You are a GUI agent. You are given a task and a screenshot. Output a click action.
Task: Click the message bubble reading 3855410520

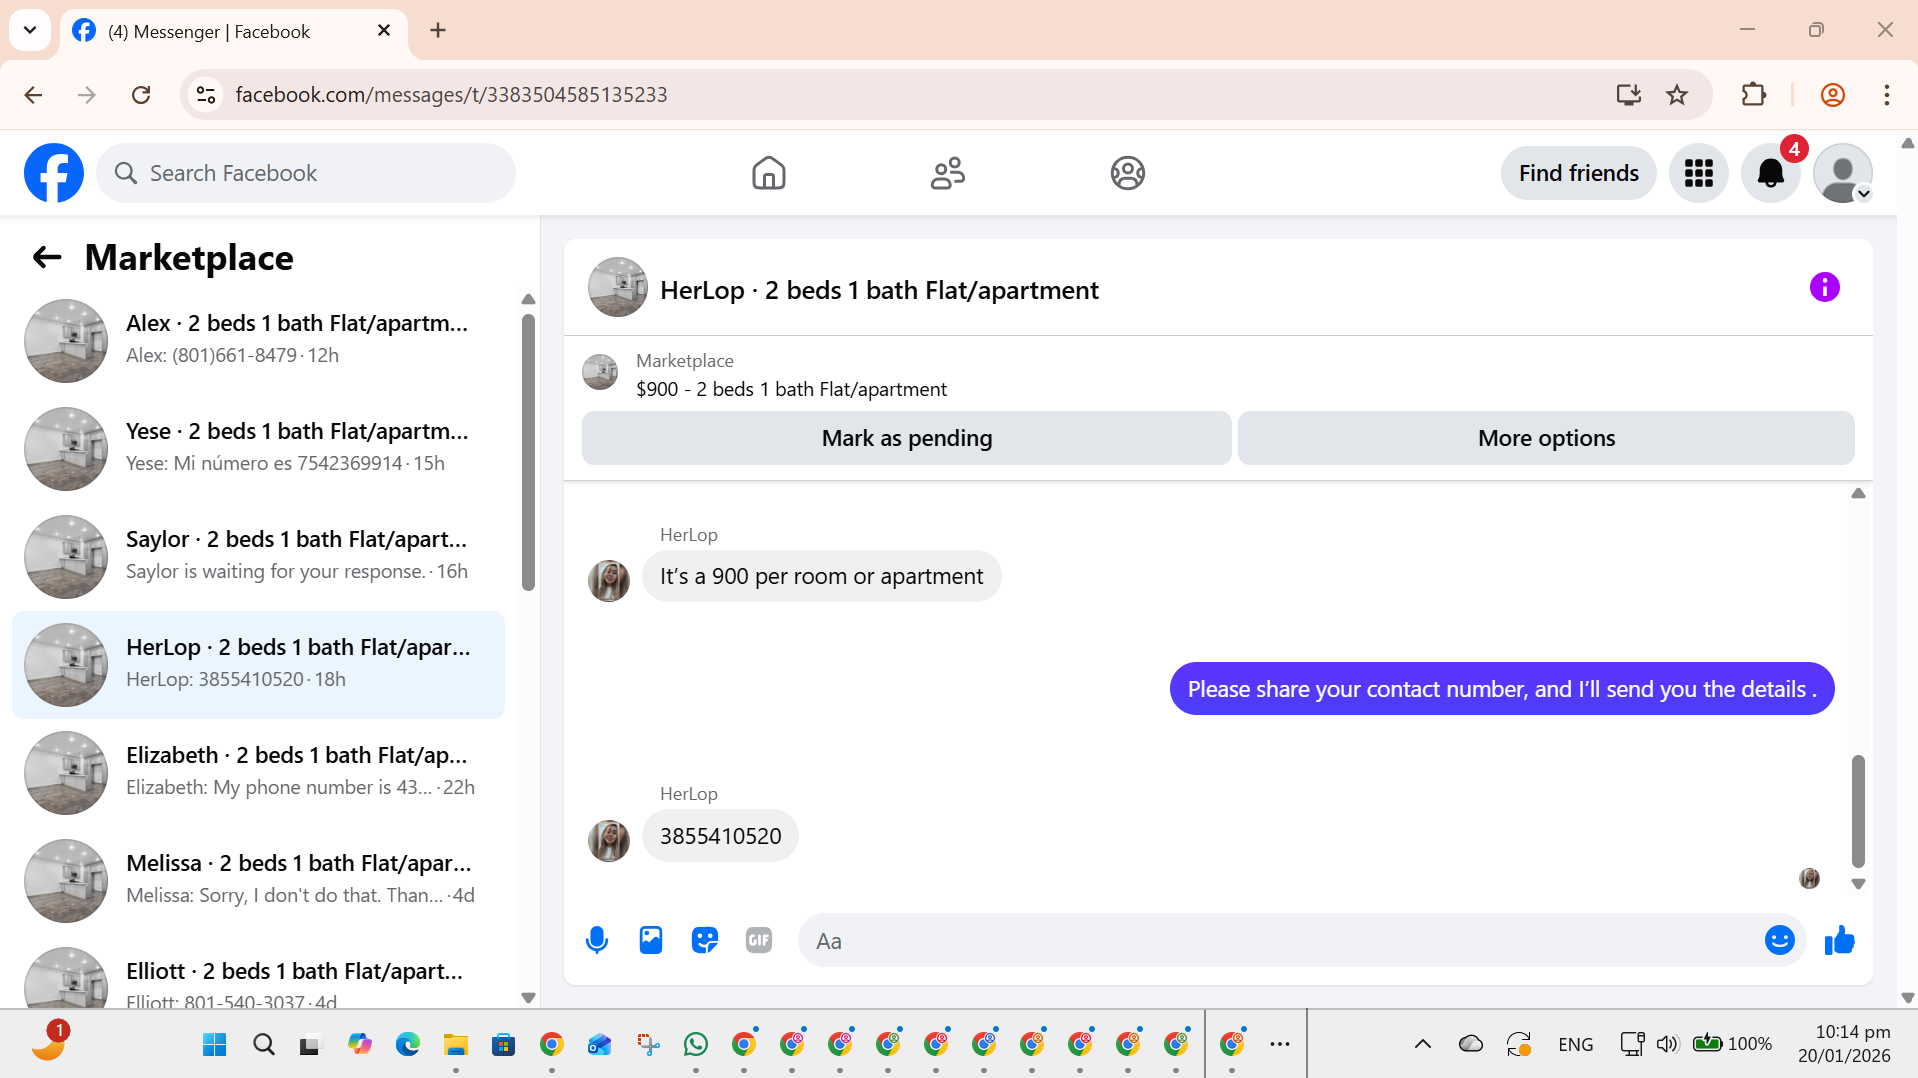[720, 836]
